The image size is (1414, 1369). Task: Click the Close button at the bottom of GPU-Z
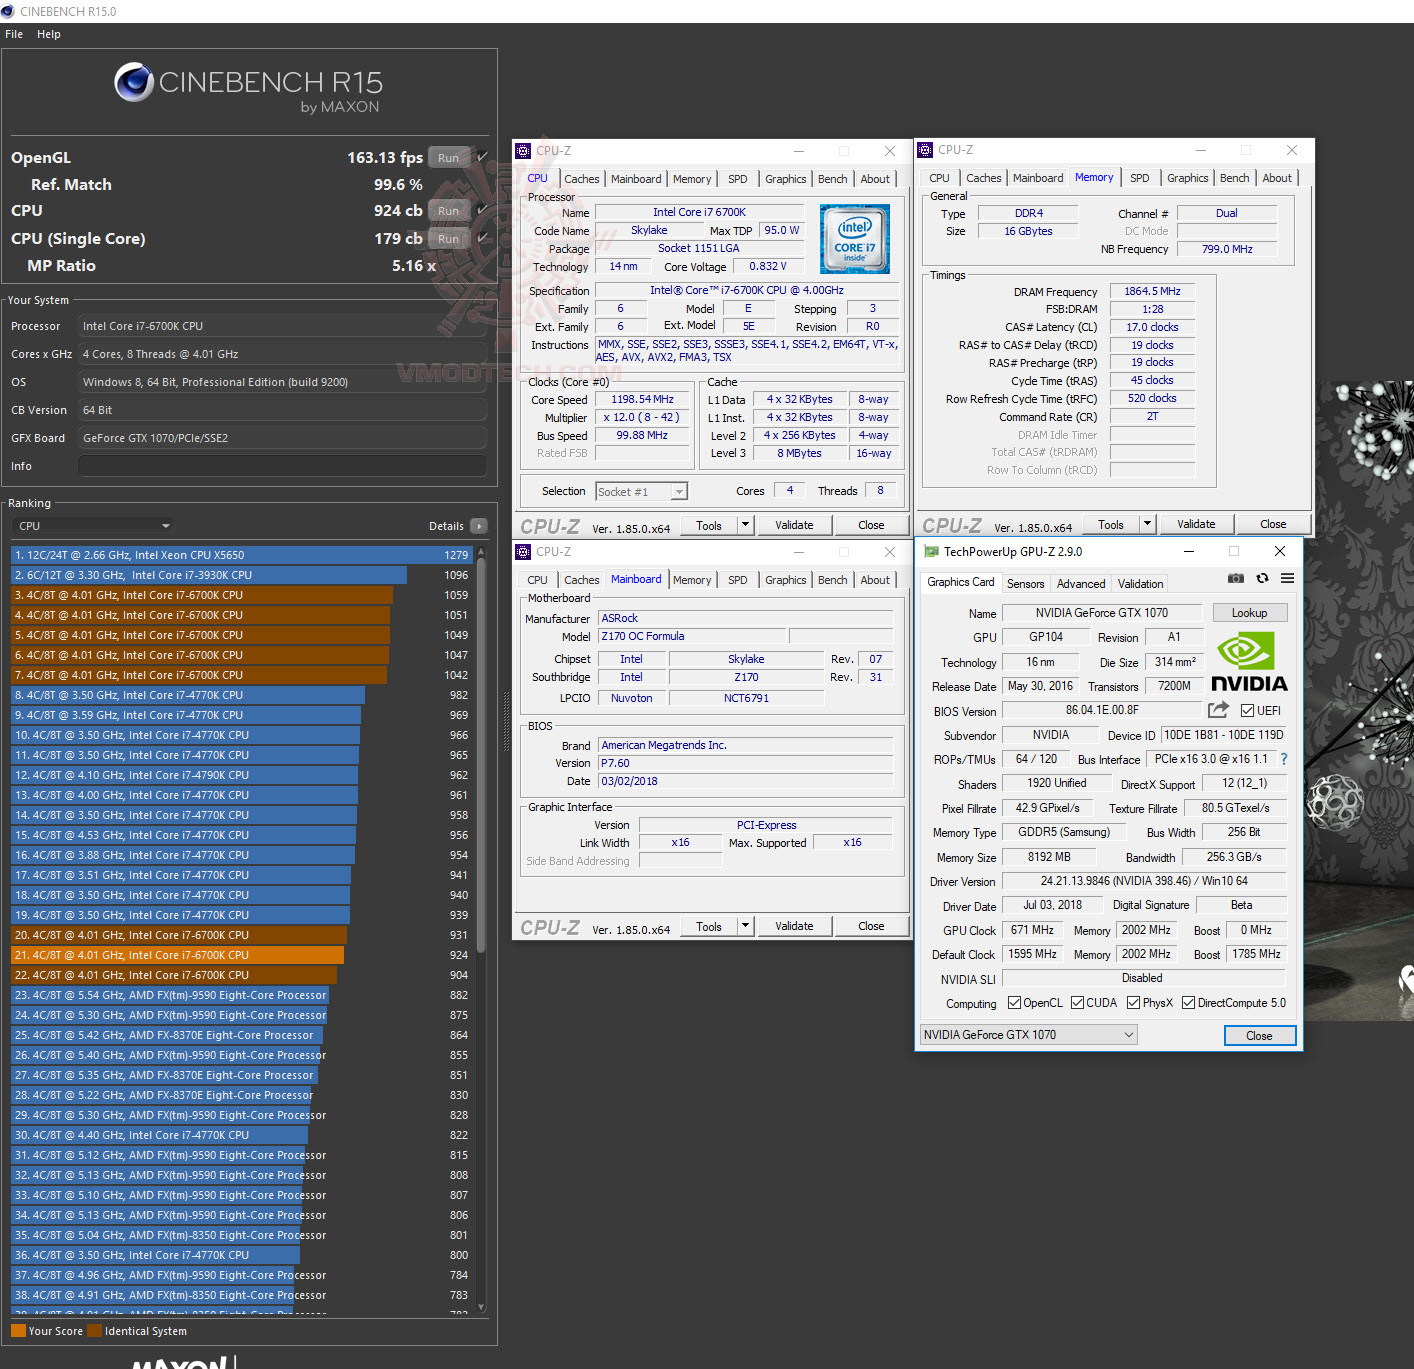(1260, 1036)
